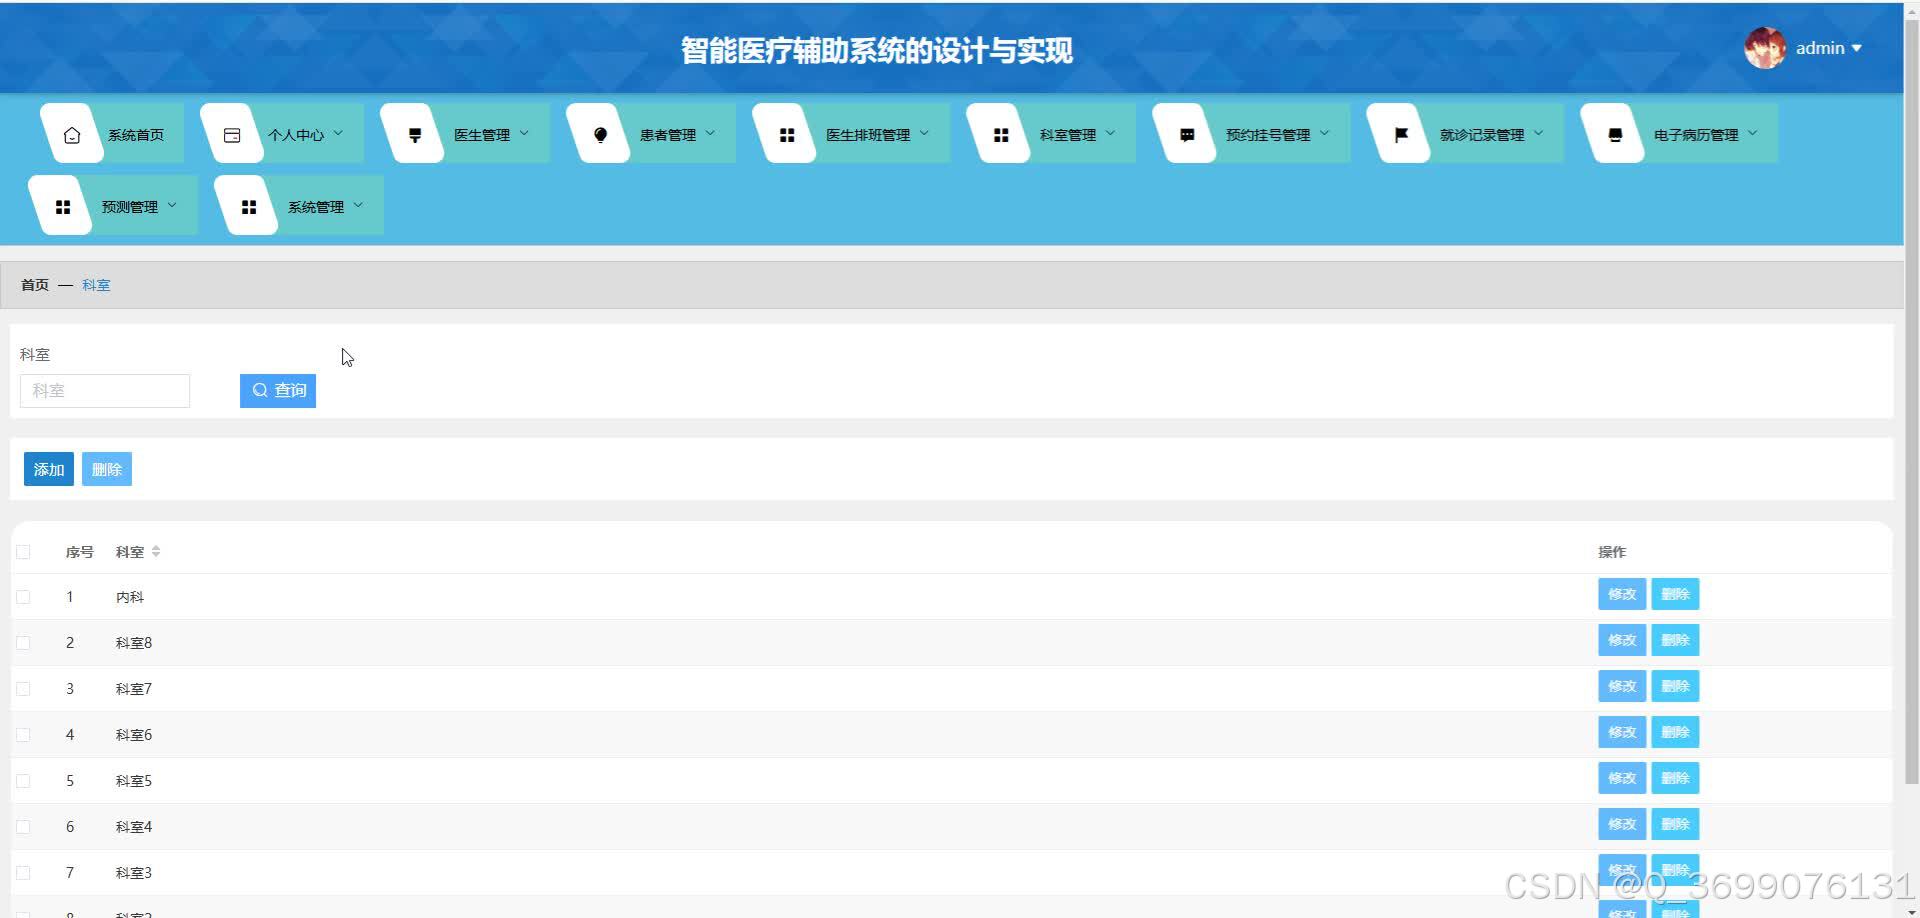Click the chat icon of 预约挂号管理

point(1187,135)
